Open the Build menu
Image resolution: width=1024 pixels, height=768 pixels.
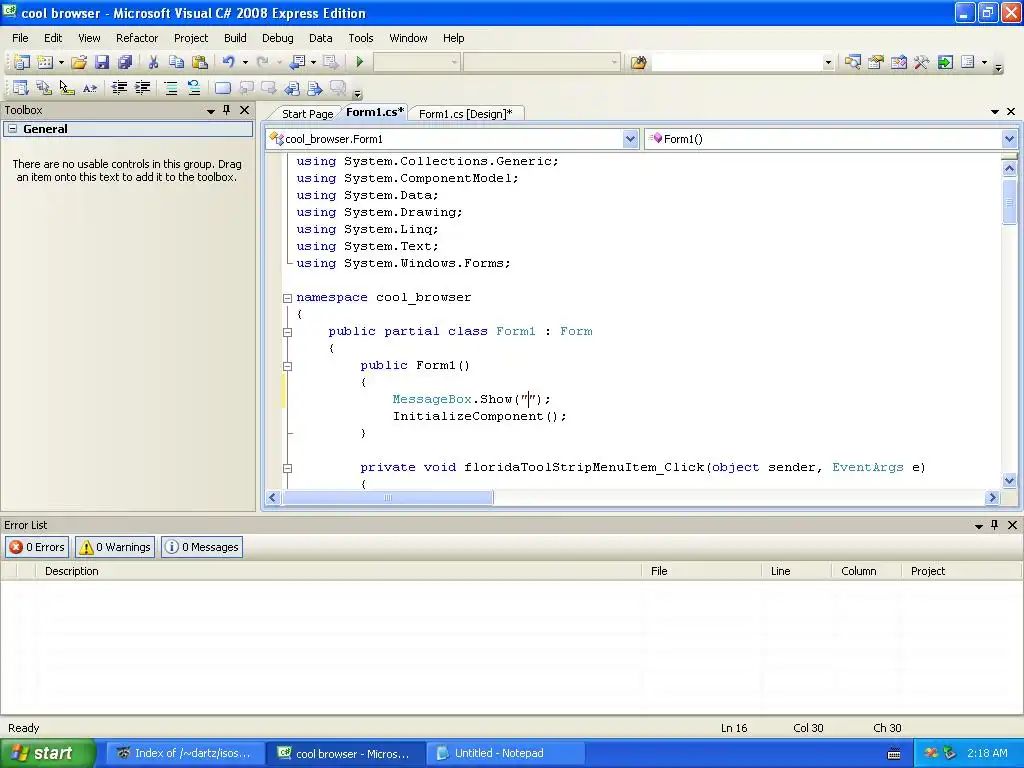pyautogui.click(x=235, y=38)
